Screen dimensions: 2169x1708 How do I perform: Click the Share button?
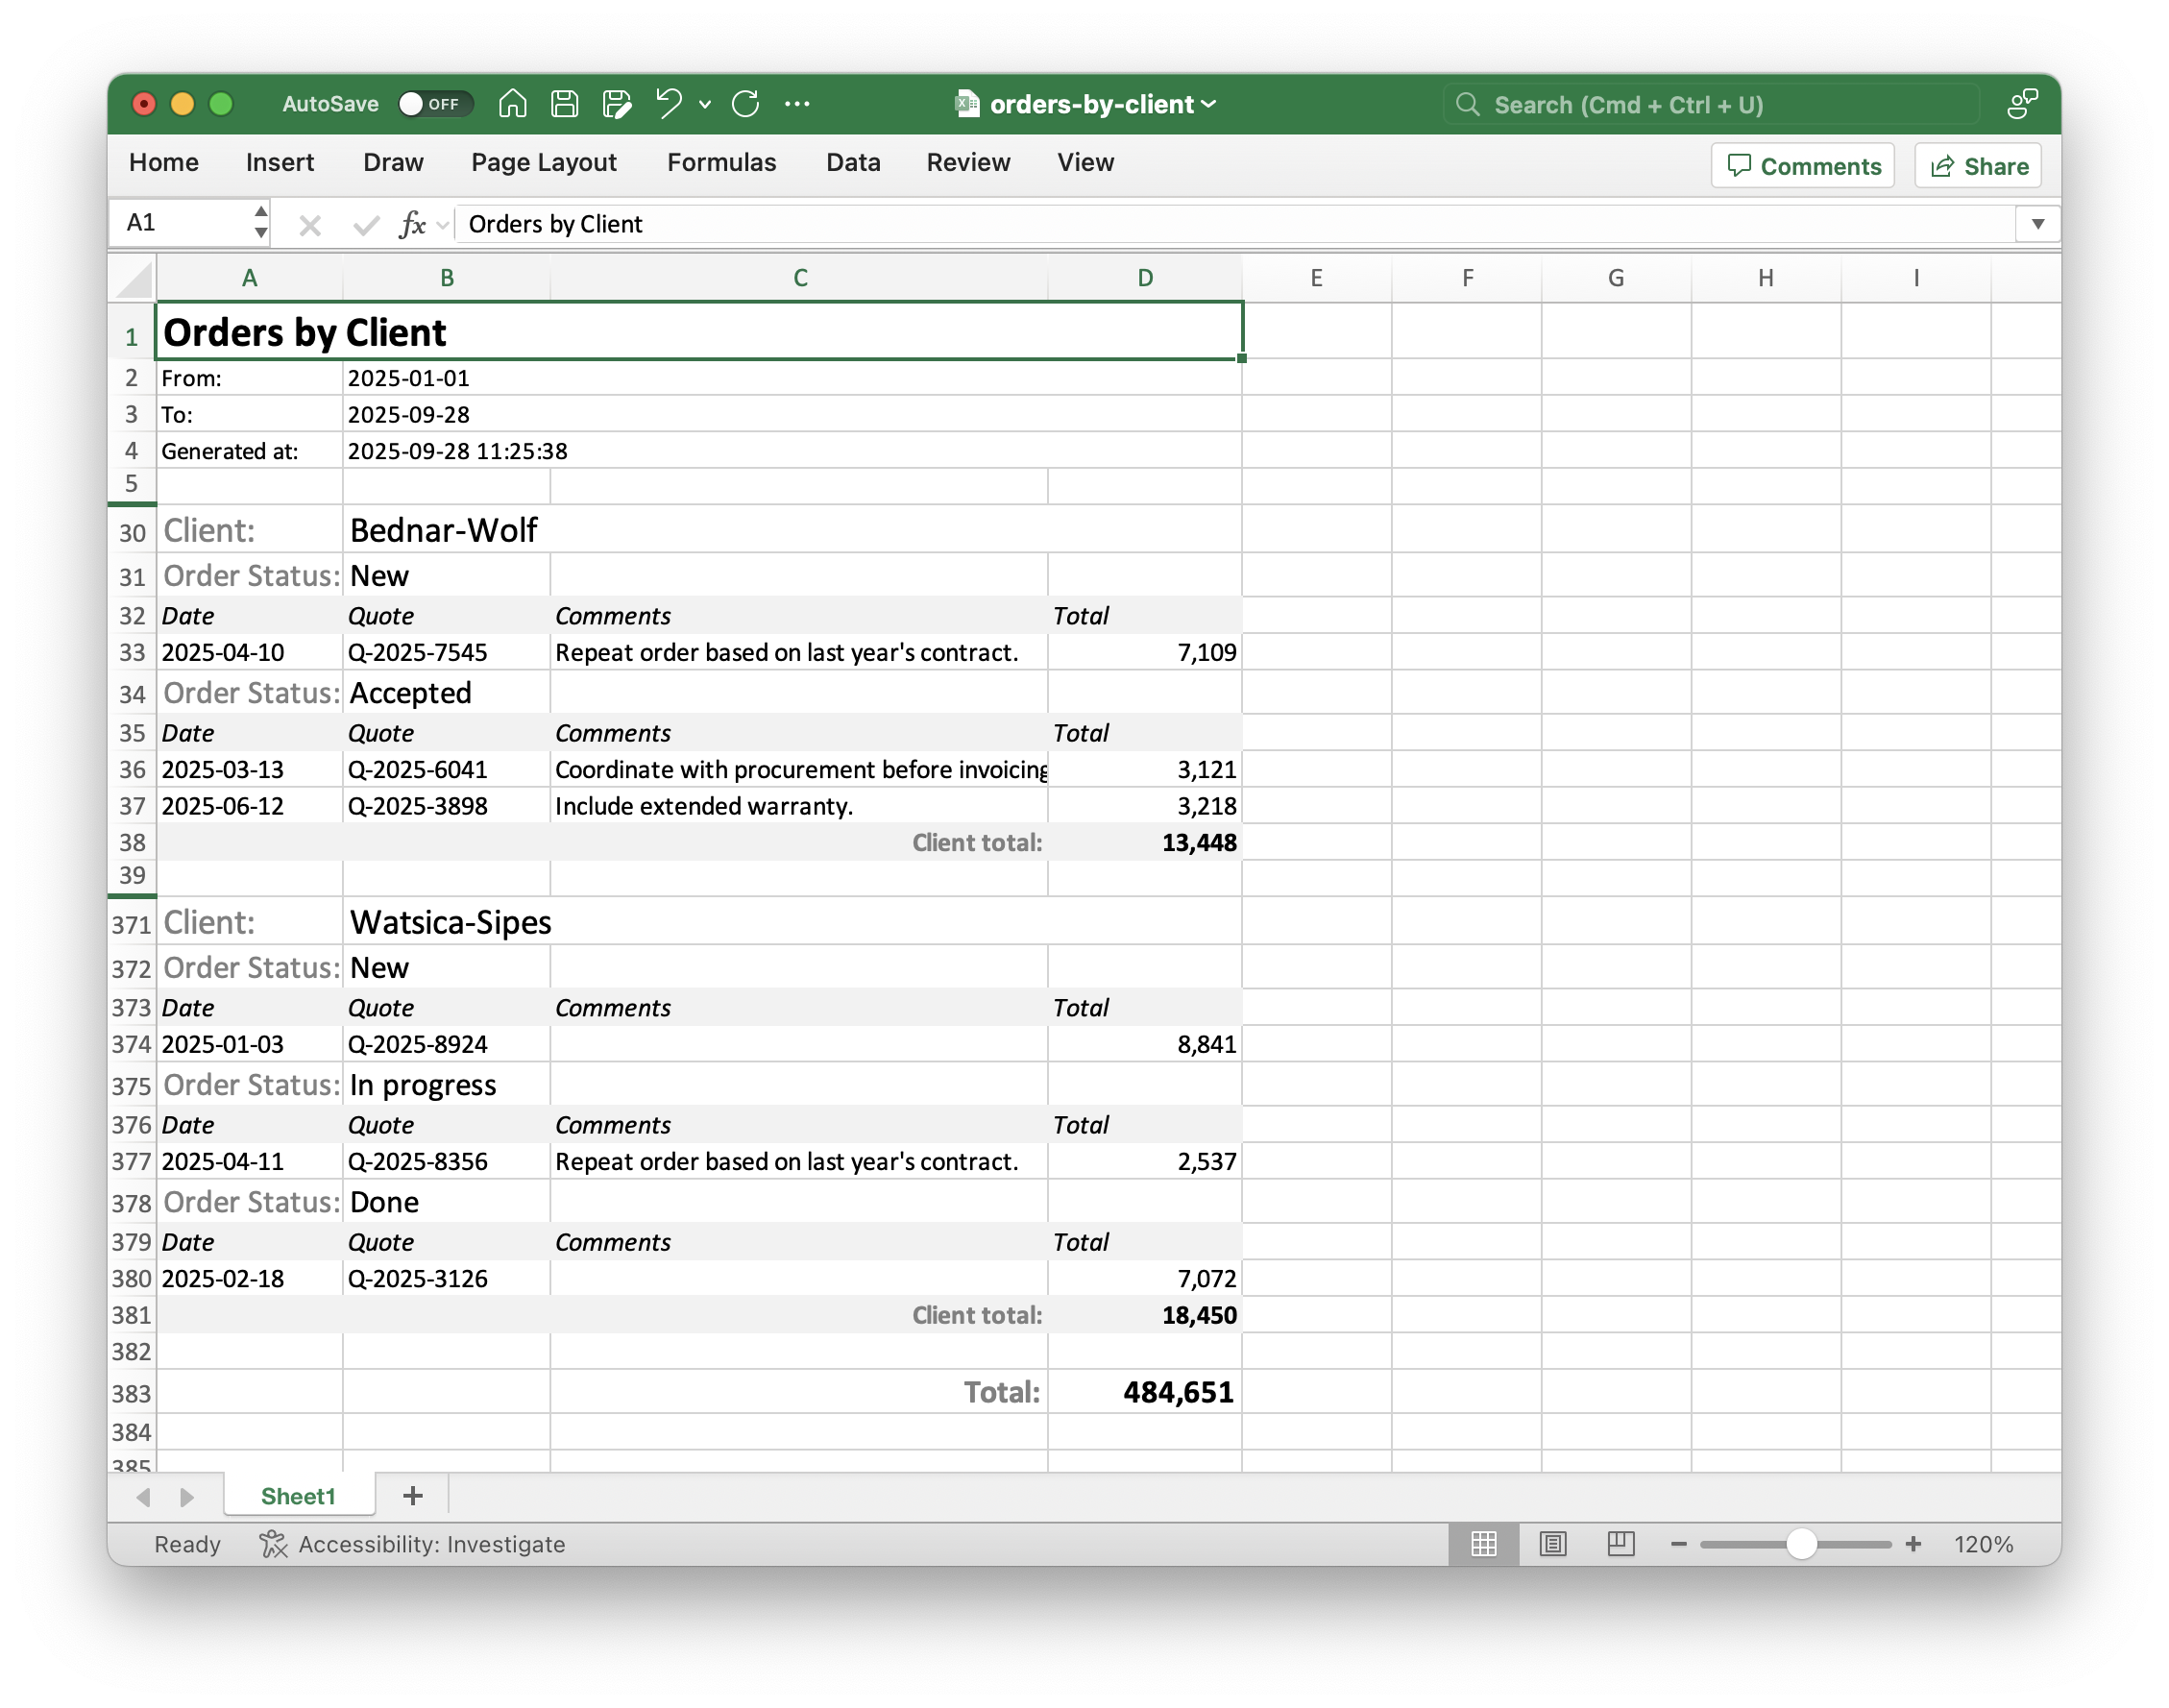pos(1977,166)
